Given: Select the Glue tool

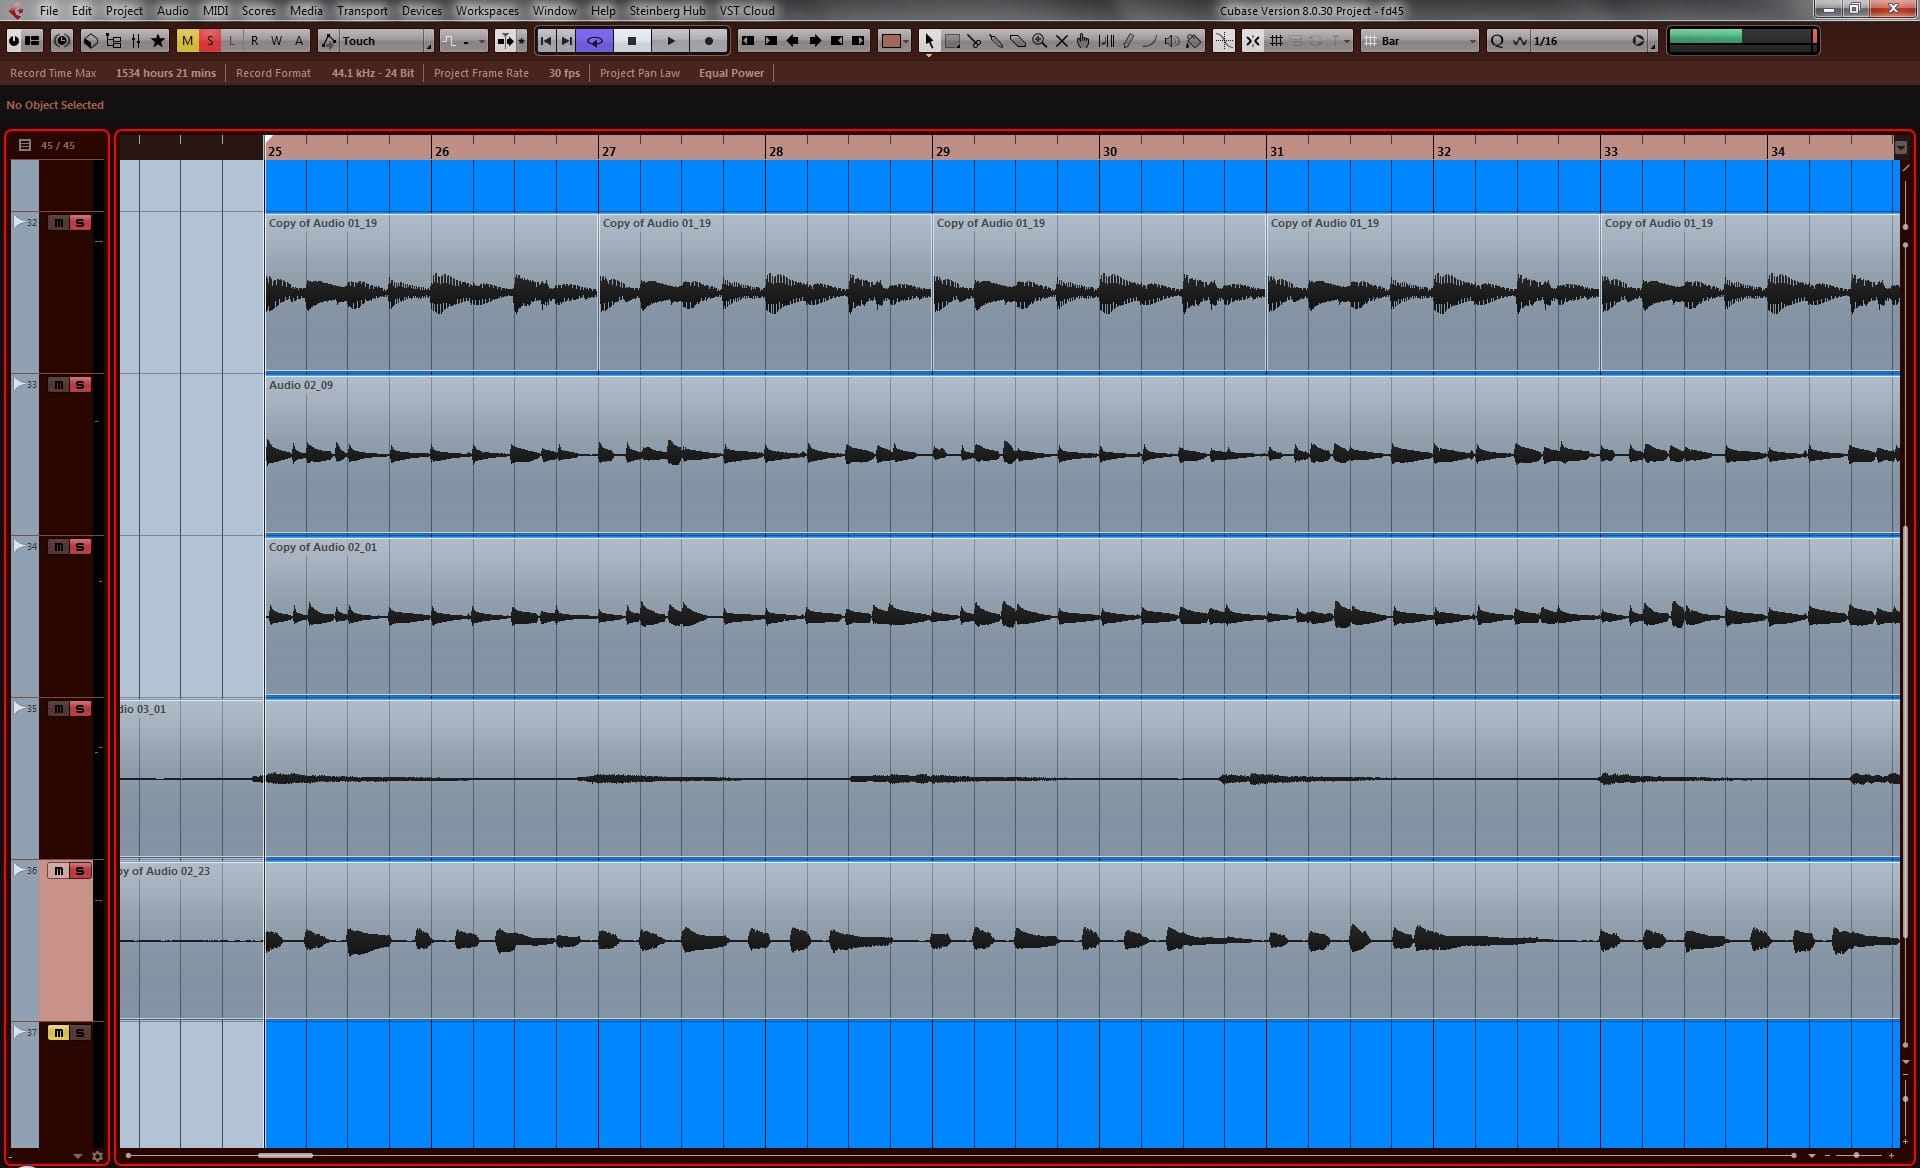Looking at the screenshot, I should (996, 41).
